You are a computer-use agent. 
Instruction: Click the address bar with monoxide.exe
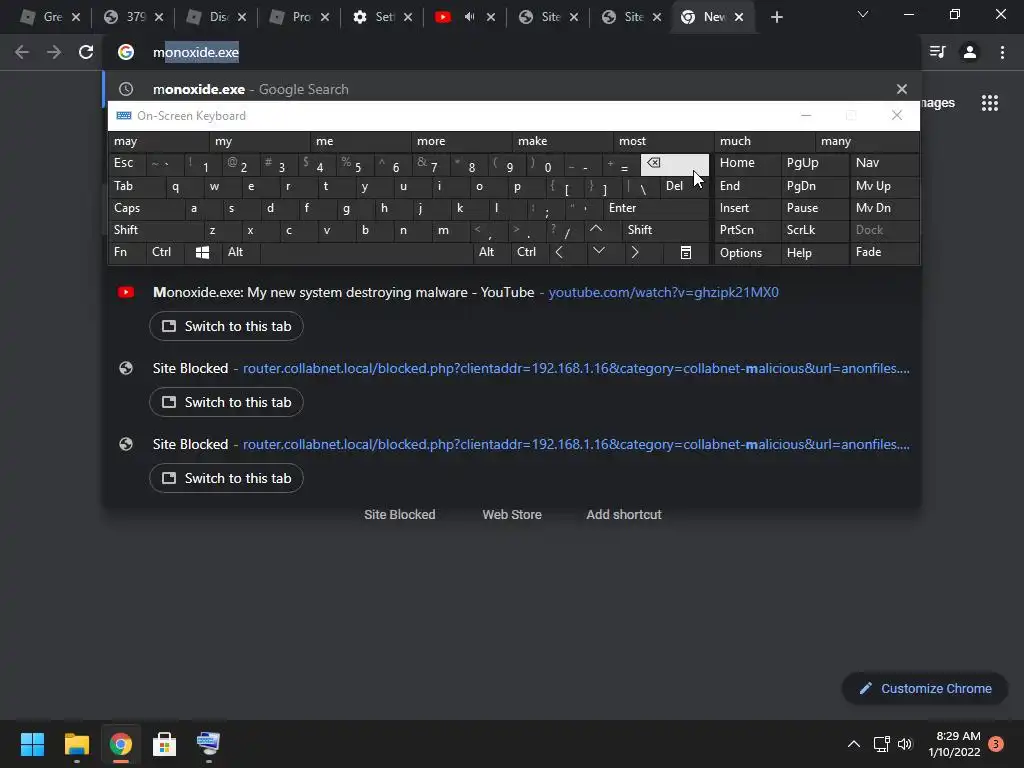509,52
